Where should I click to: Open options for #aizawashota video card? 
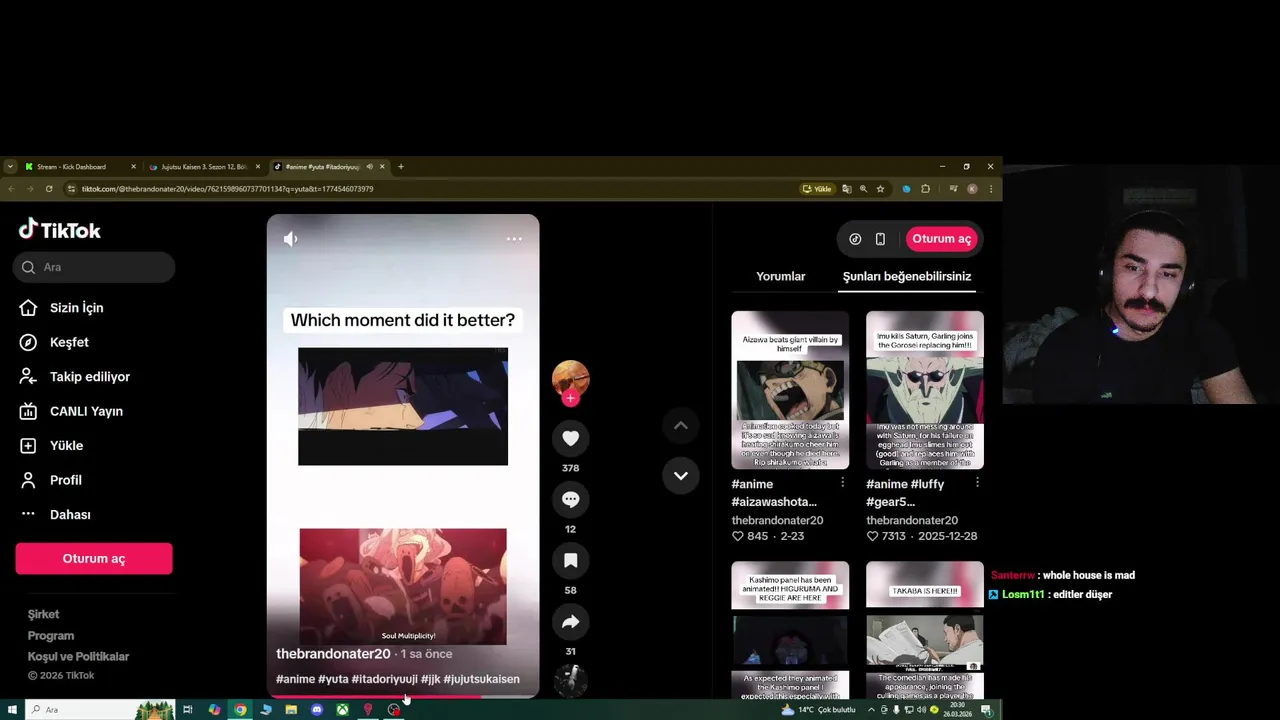(x=842, y=483)
